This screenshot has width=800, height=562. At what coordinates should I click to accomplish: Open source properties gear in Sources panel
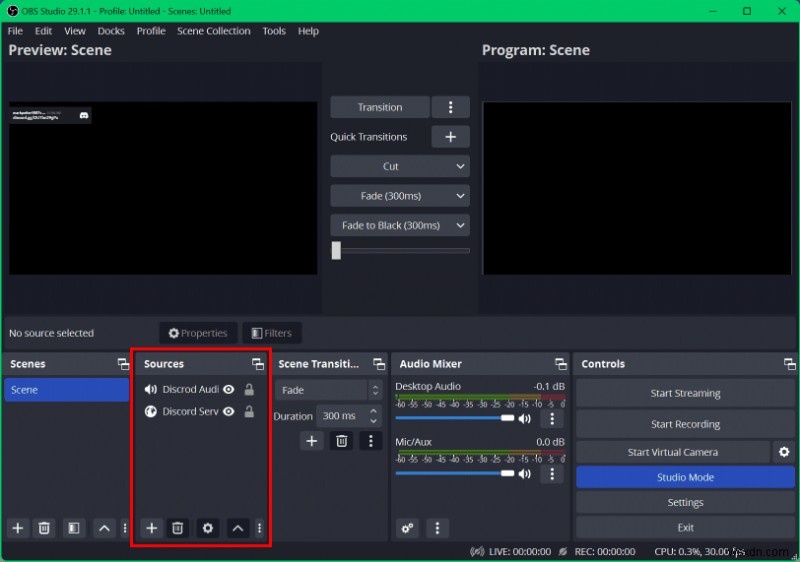[x=208, y=528]
